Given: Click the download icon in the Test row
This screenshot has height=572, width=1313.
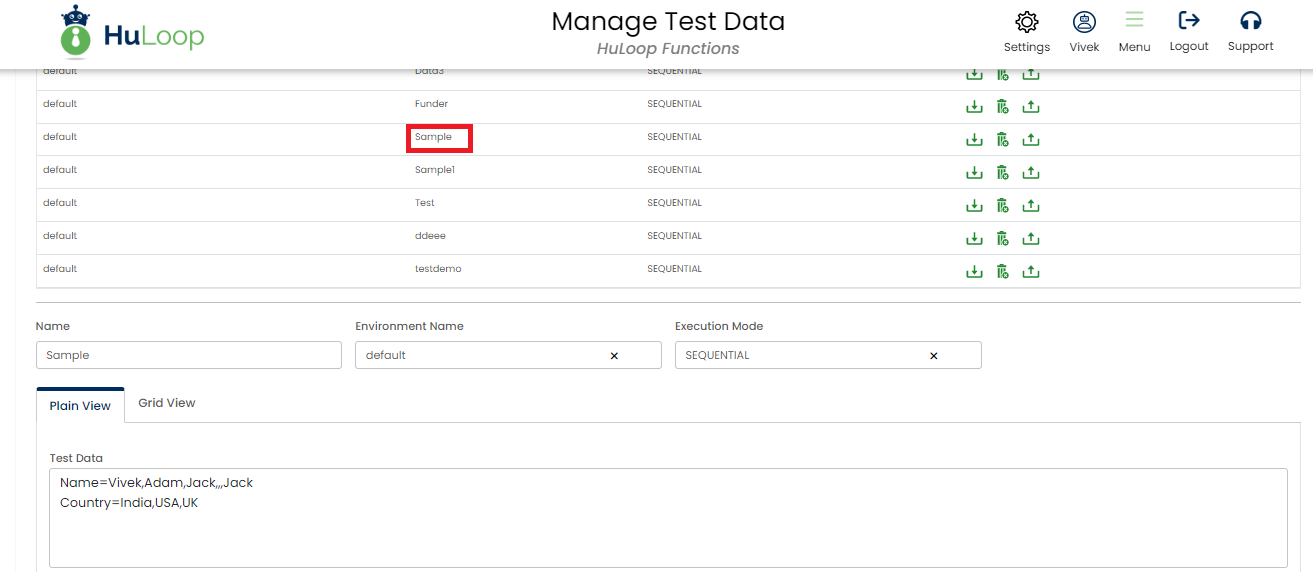Looking at the screenshot, I should click(974, 206).
